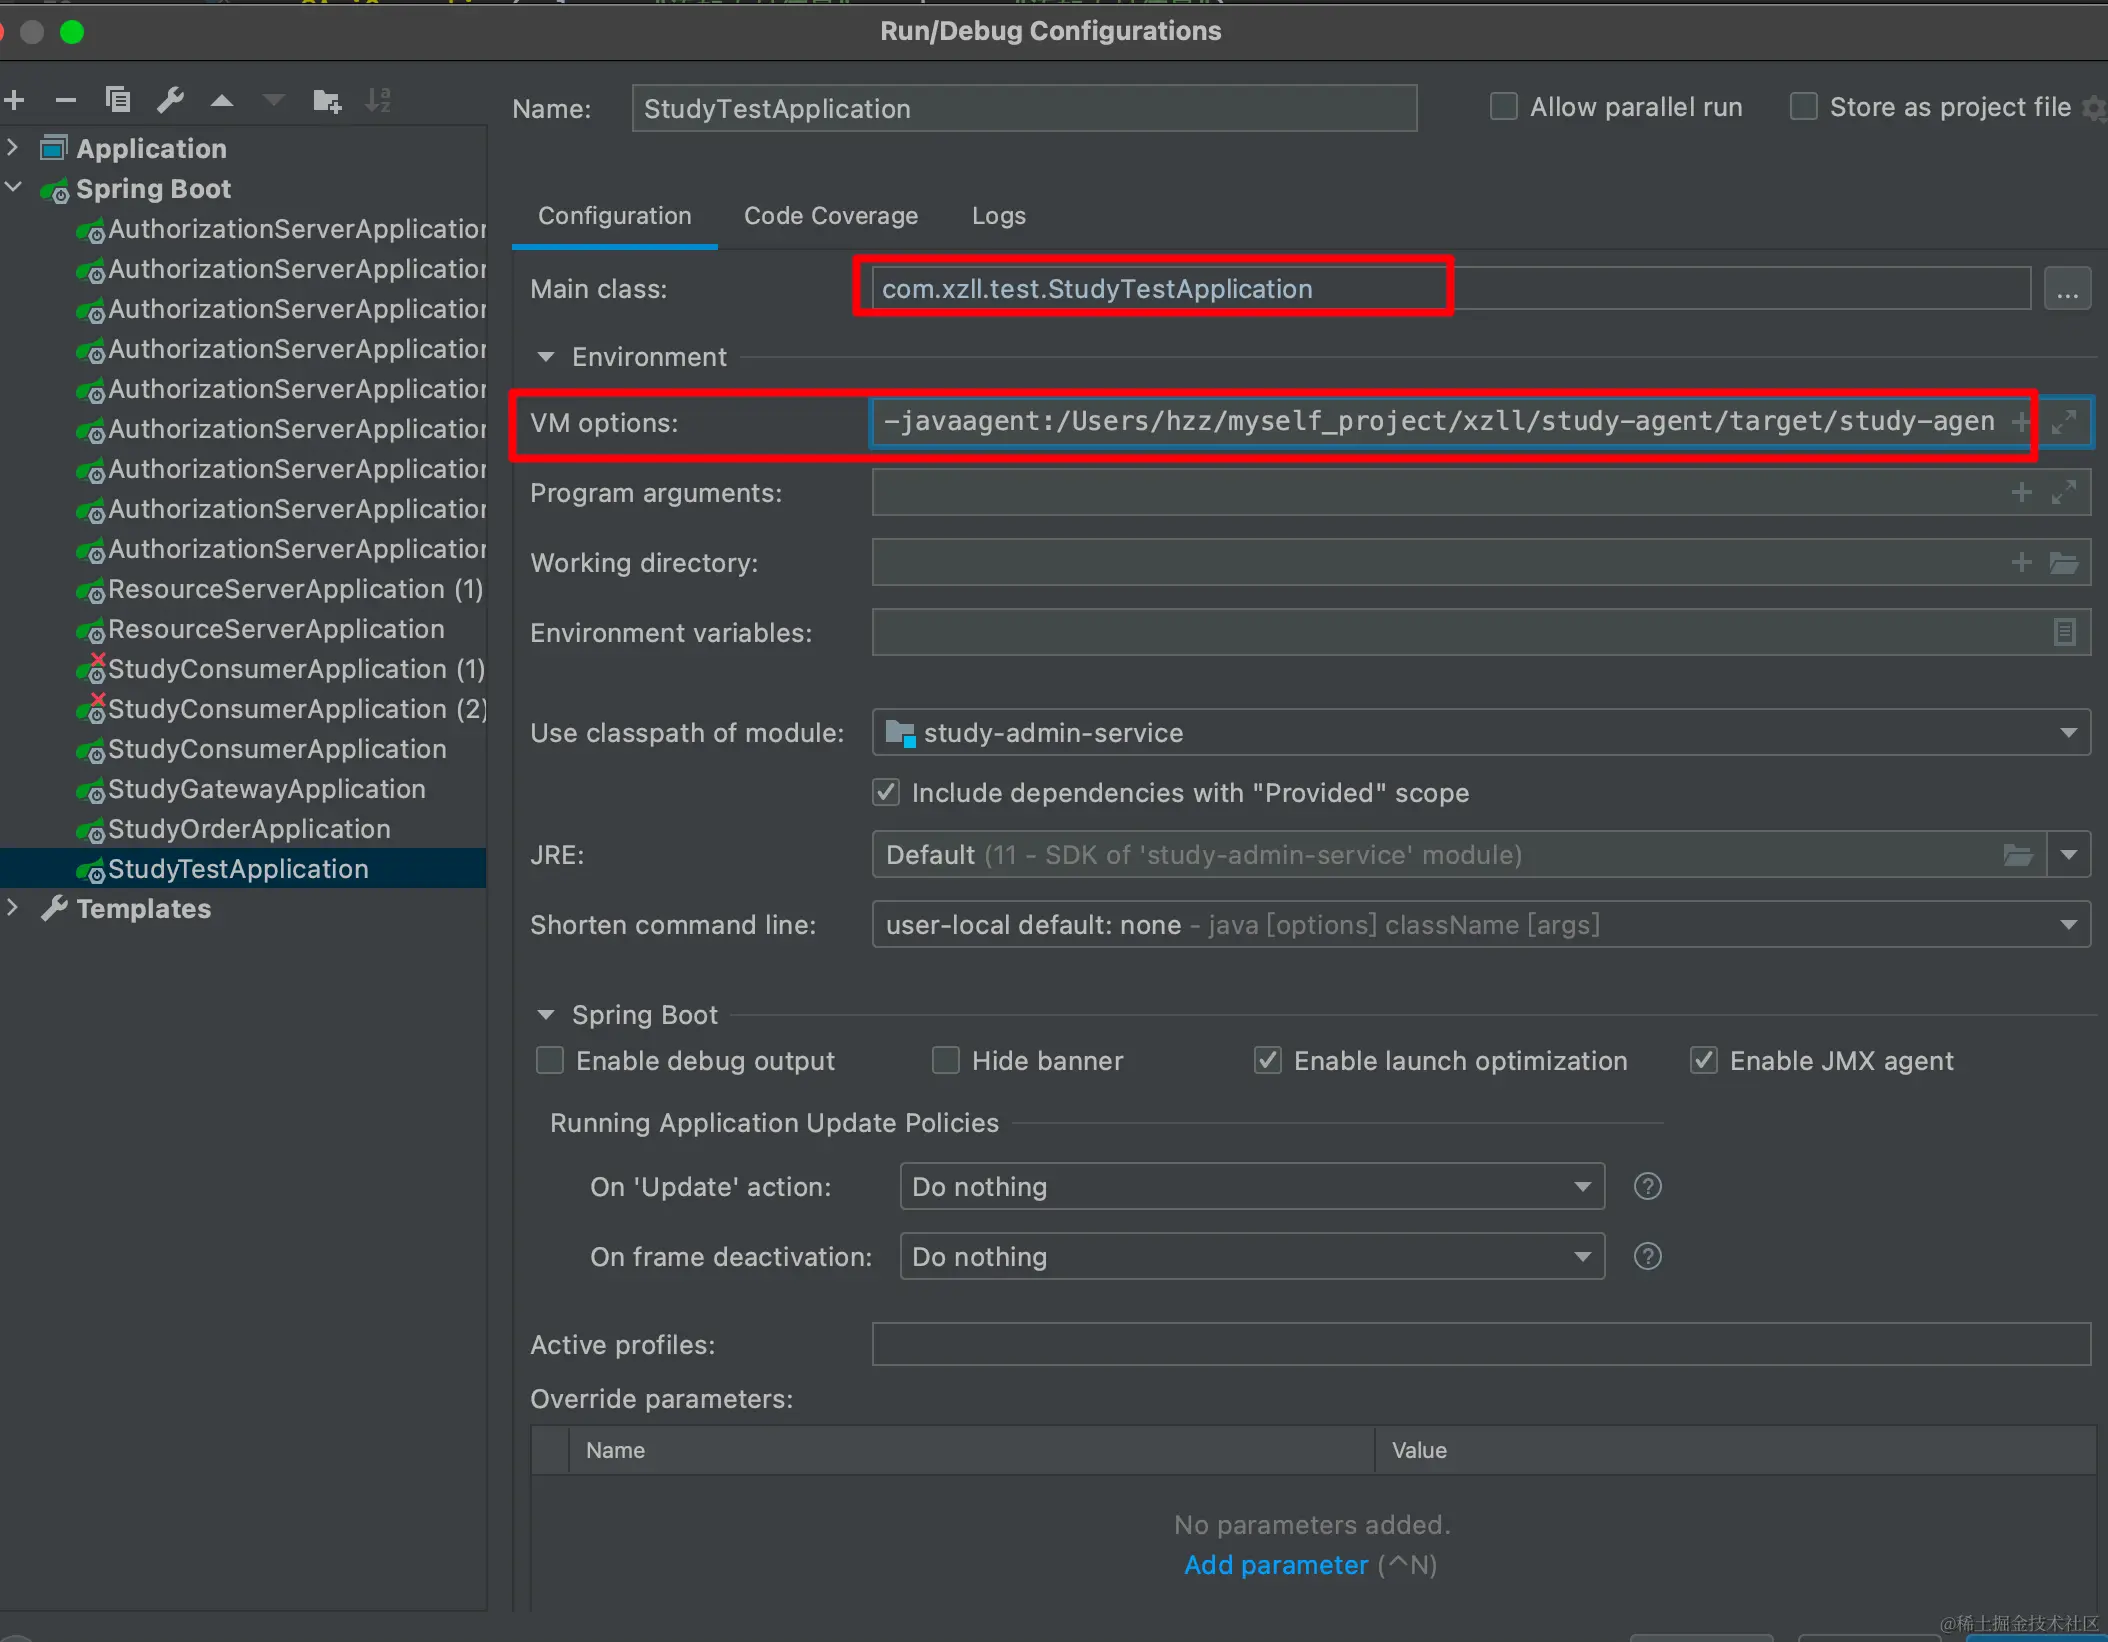Switch to the Configuration tab
This screenshot has height=1642, width=2108.
coord(615,216)
